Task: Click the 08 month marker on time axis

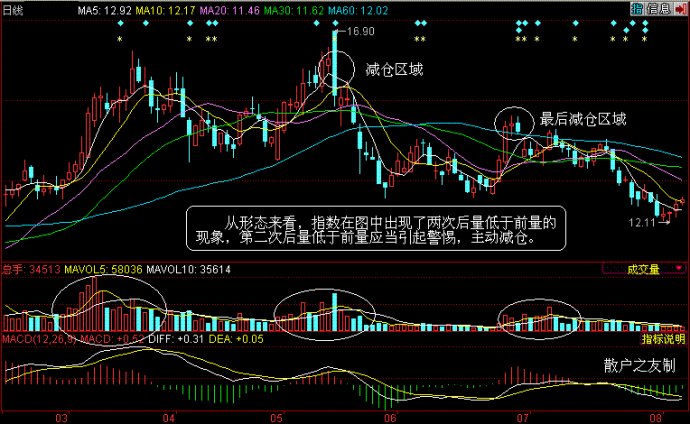Action: 656,418
